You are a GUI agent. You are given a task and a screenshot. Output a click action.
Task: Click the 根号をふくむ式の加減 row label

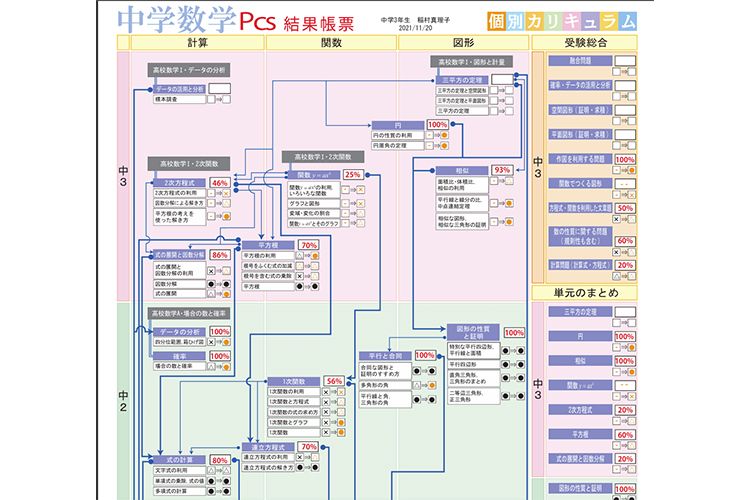click(268, 266)
